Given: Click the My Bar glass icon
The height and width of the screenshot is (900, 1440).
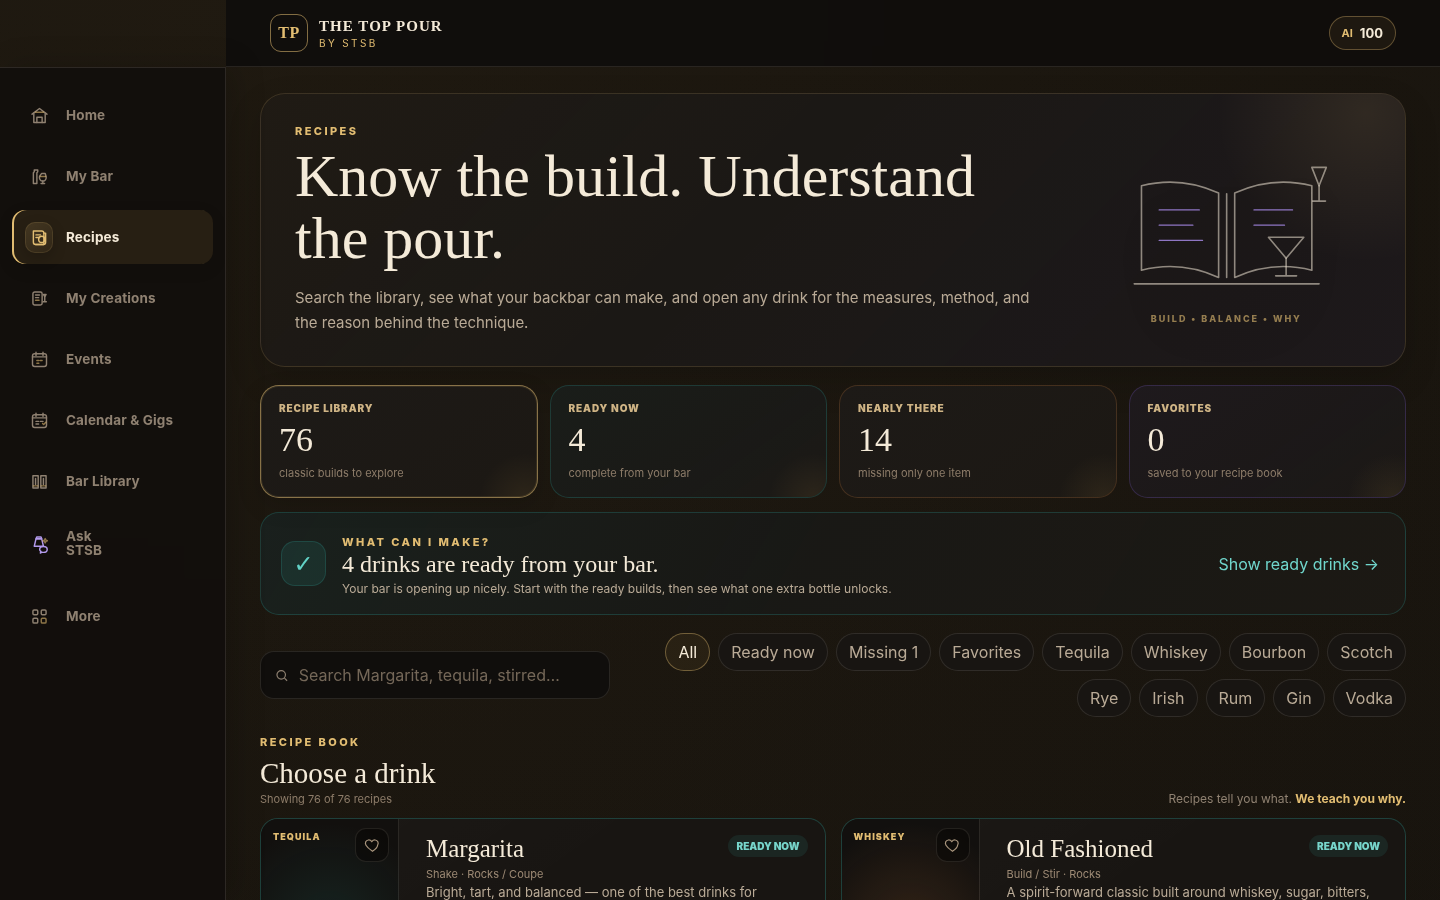Looking at the screenshot, I should [x=39, y=177].
